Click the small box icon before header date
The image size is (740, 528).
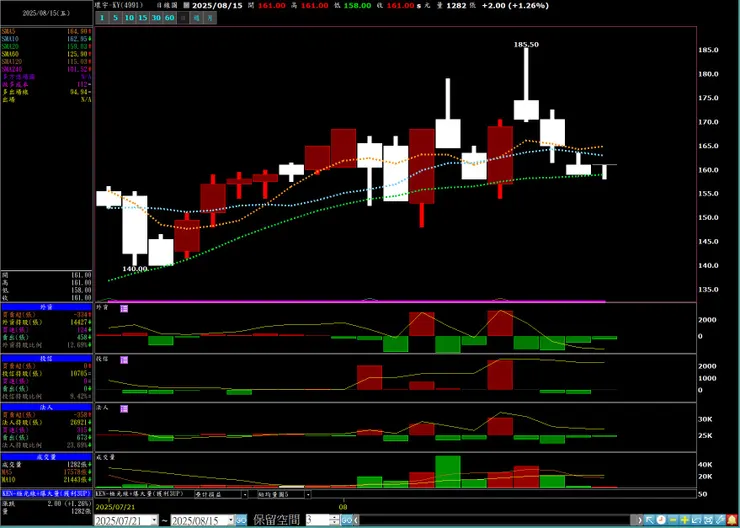point(185,6)
